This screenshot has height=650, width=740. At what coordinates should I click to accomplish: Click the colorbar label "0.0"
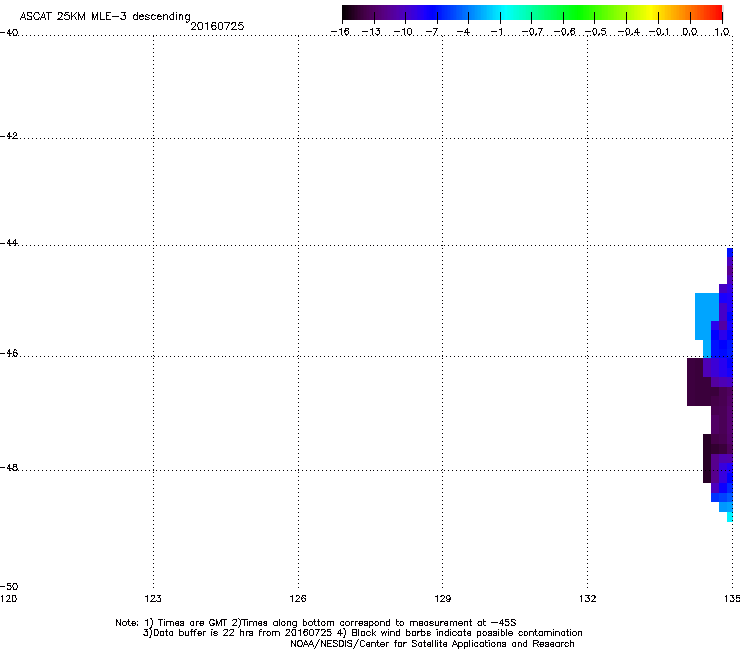point(690,32)
